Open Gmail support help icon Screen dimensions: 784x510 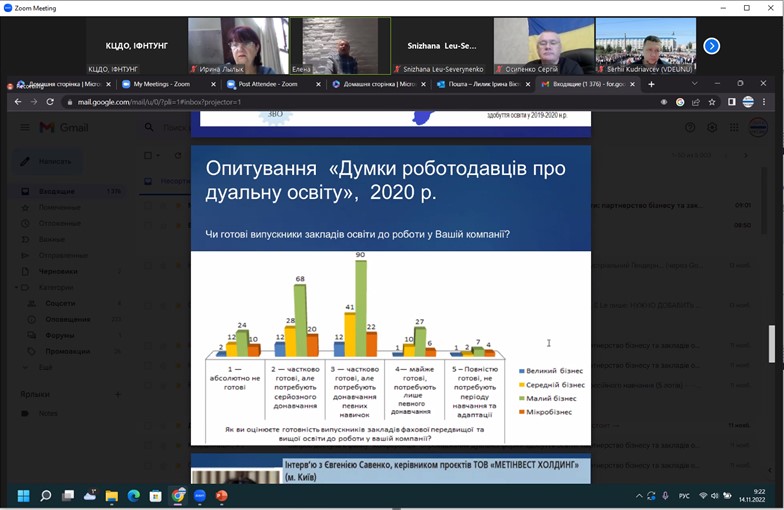click(690, 128)
